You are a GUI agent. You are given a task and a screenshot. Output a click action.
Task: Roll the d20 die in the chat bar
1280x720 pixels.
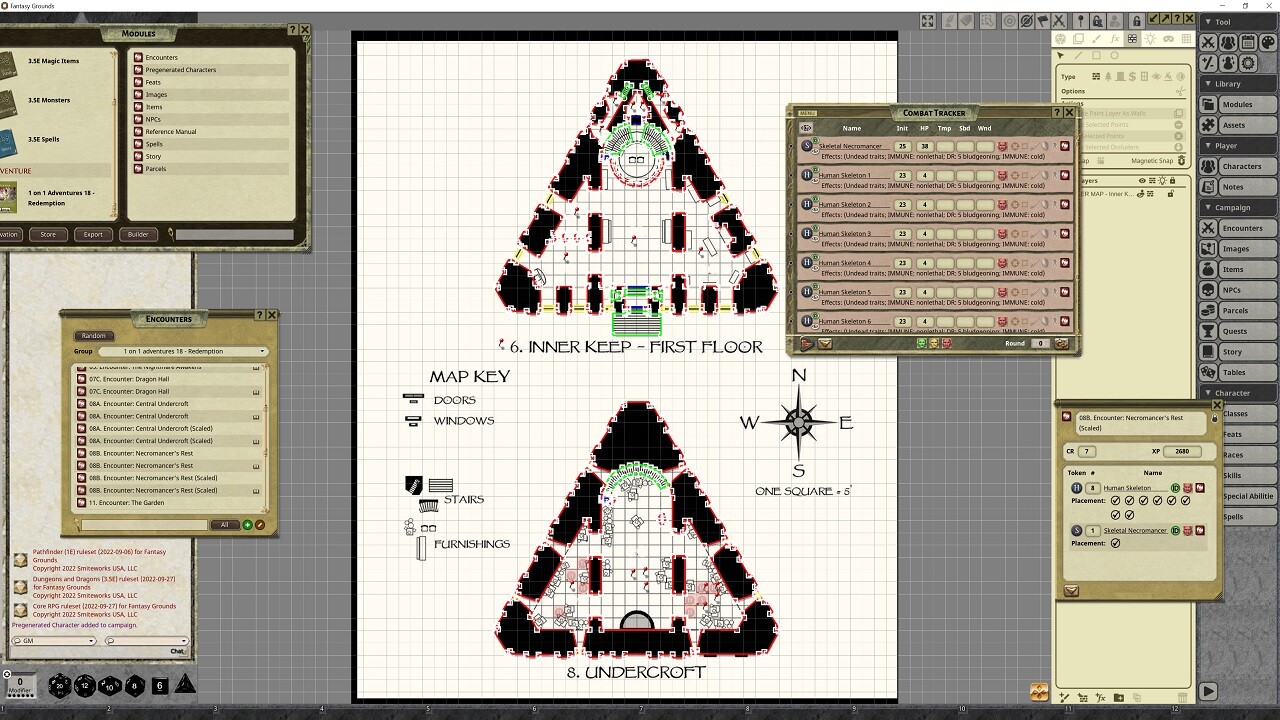59,686
